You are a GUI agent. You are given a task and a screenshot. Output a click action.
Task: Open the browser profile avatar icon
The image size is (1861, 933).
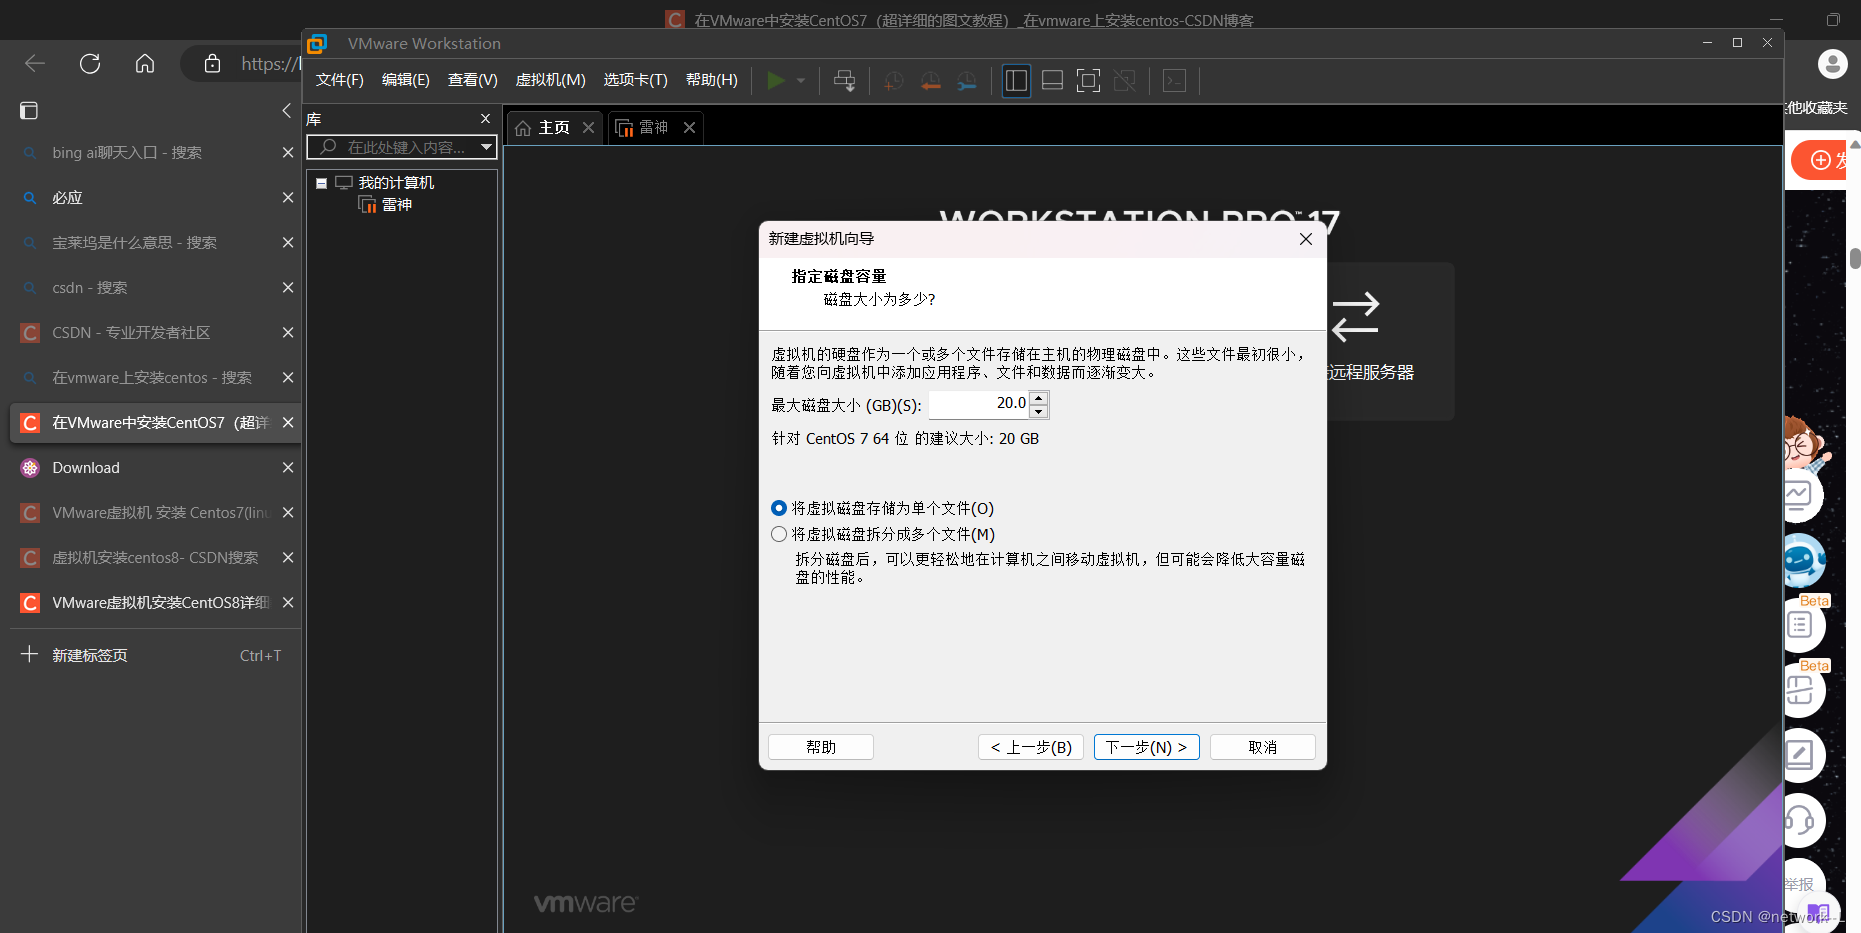pos(1833,64)
